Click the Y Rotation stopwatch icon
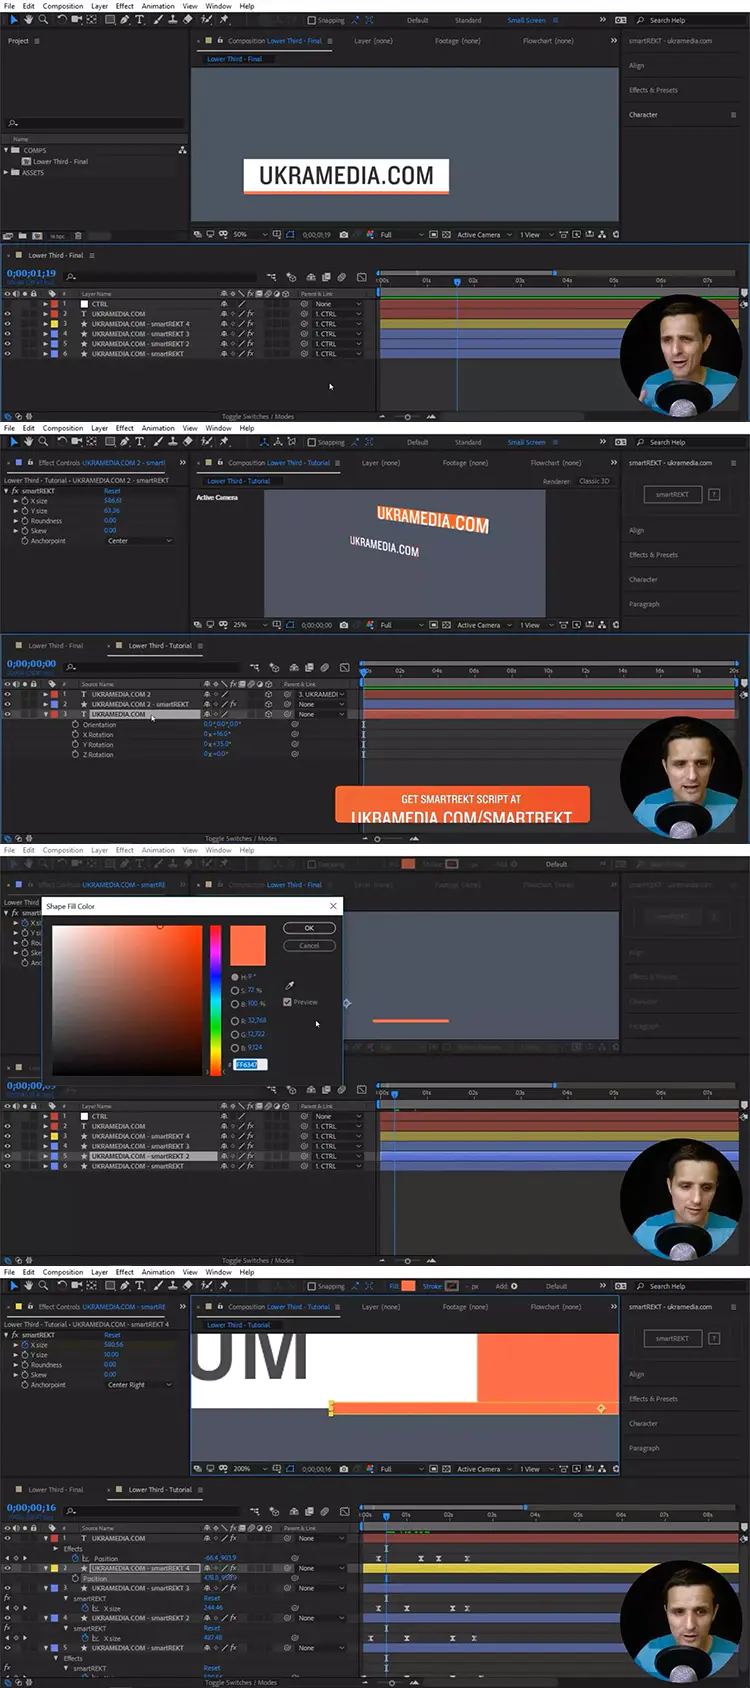Viewport: 750px width, 1688px height. tap(75, 744)
